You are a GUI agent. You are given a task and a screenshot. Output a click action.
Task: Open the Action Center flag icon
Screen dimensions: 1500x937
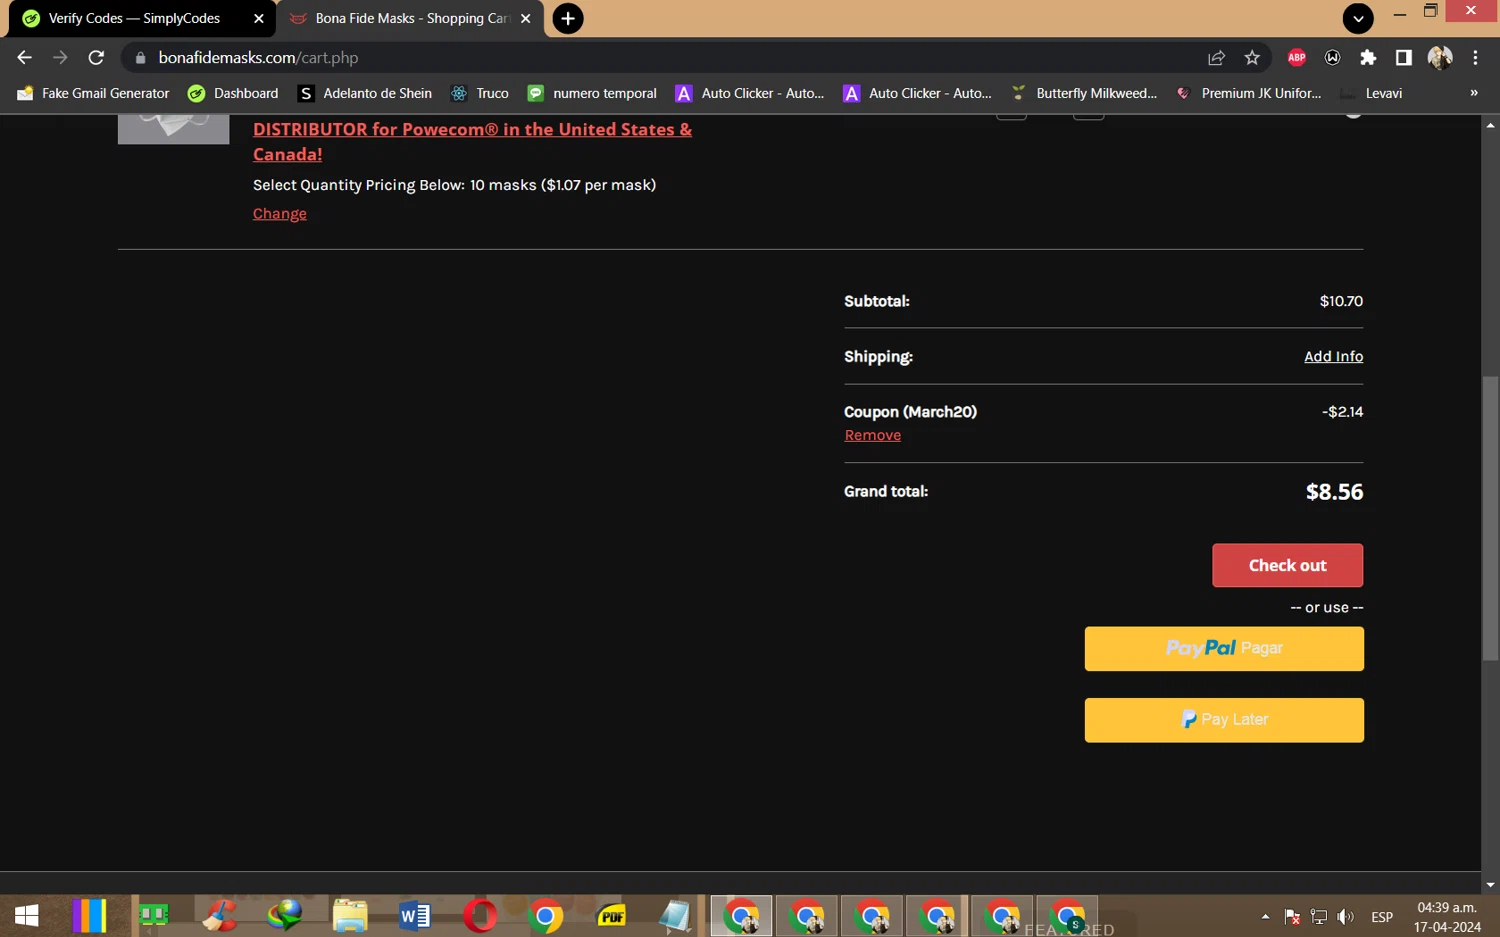coord(1292,917)
